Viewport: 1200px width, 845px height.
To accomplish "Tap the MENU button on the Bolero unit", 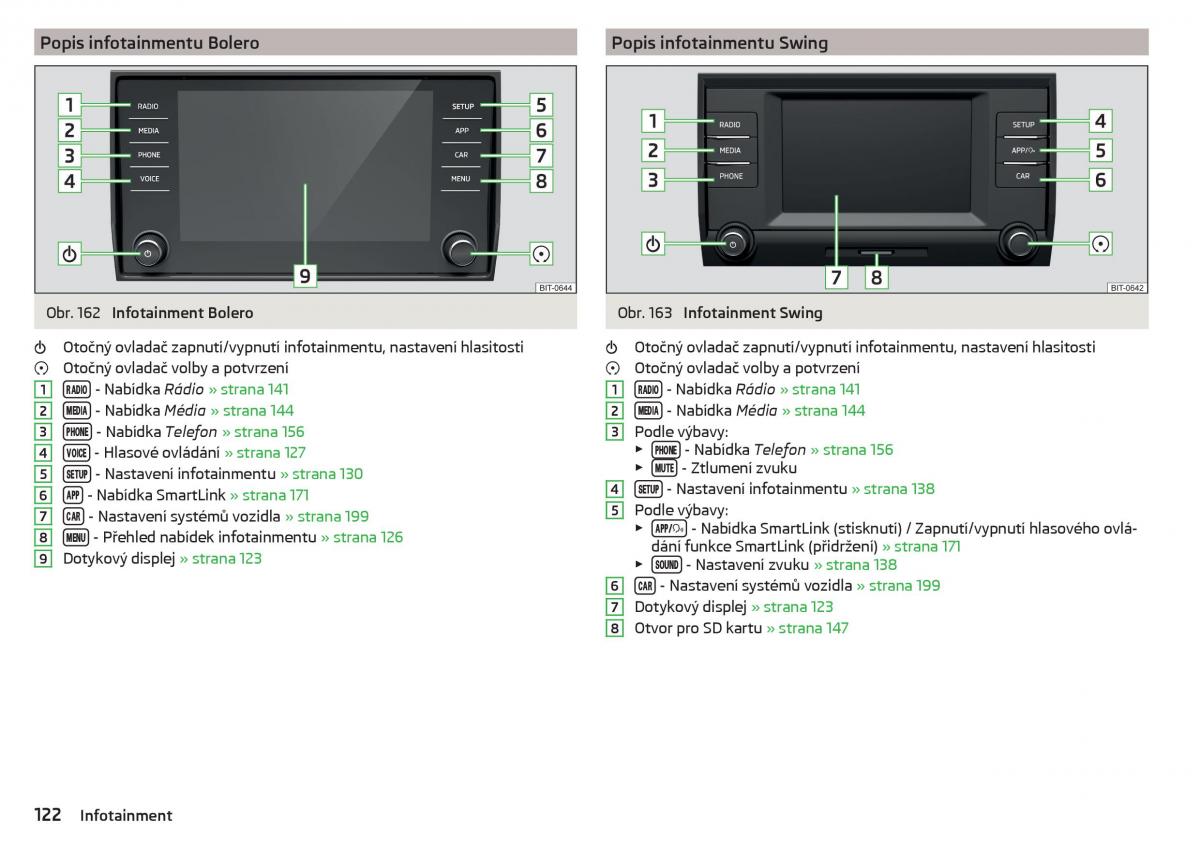I will (x=461, y=179).
